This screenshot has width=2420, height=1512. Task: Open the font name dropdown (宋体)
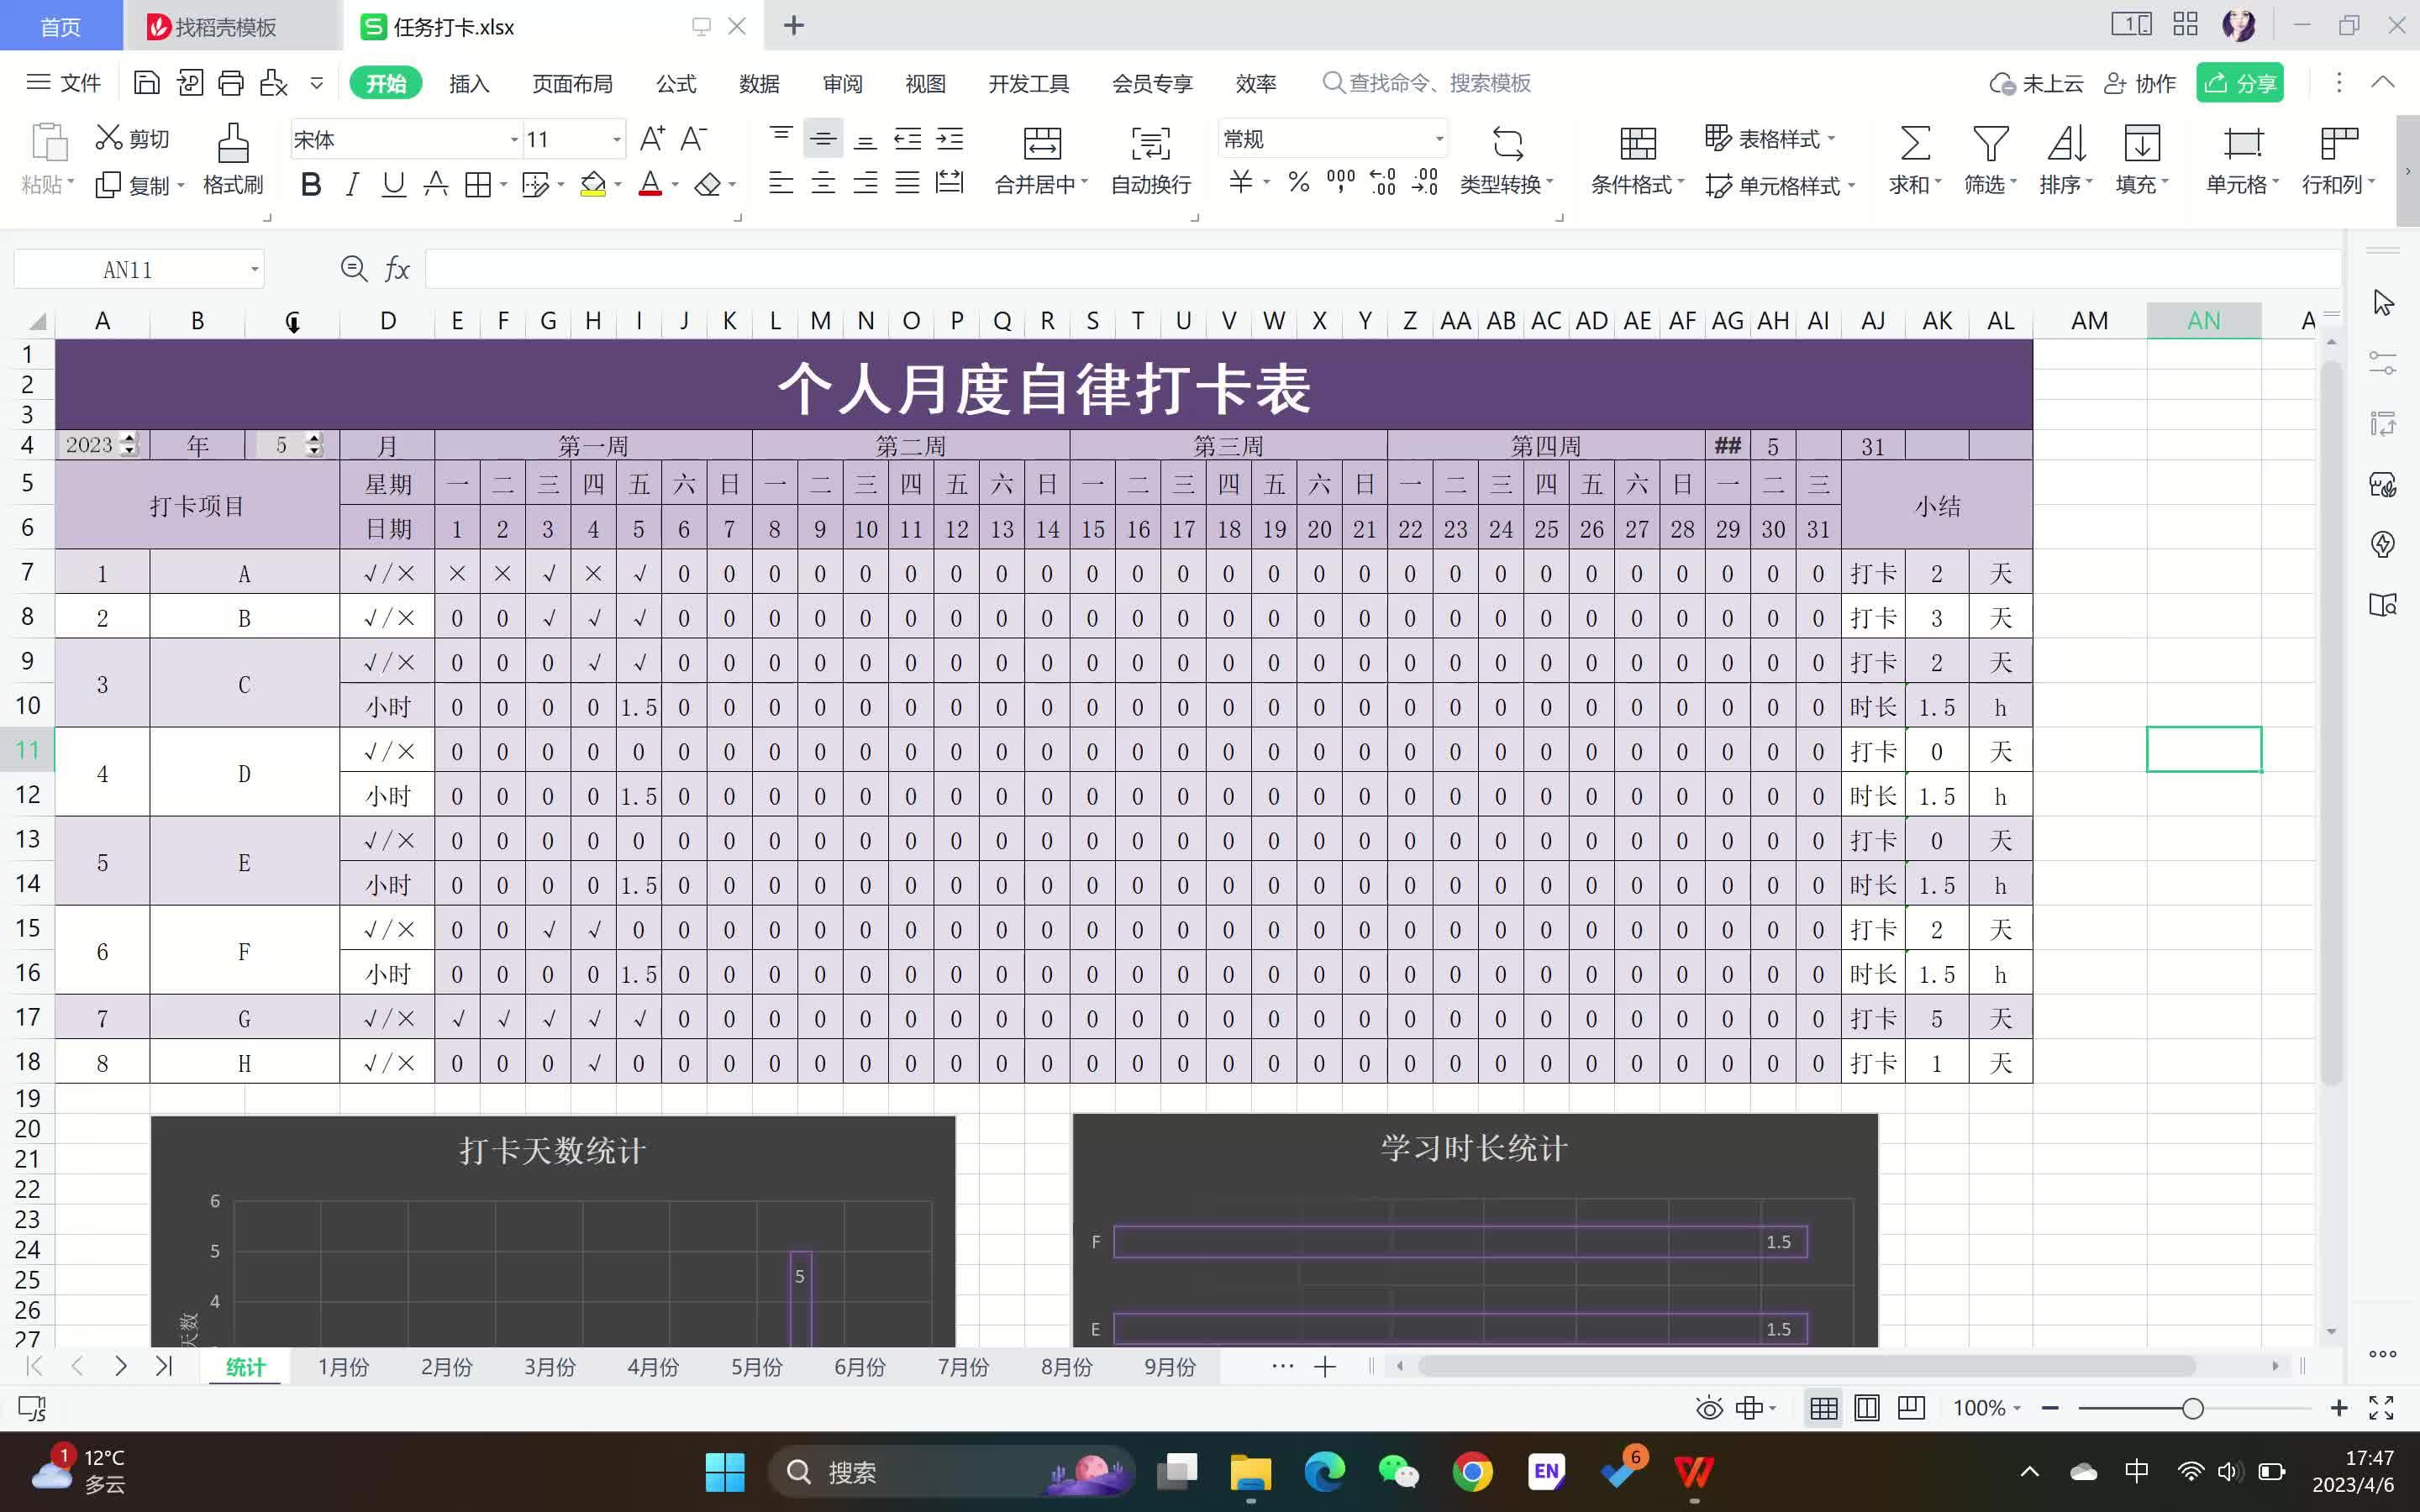click(514, 139)
